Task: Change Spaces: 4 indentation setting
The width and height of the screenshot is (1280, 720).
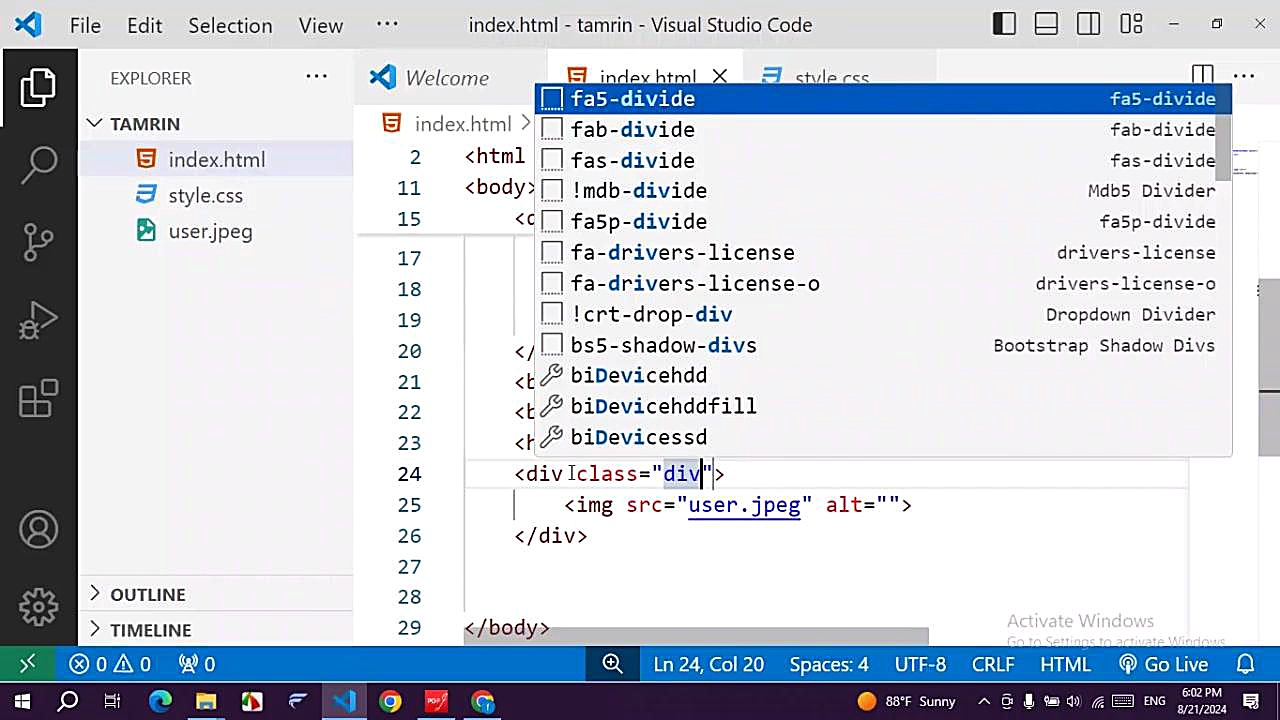Action: [828, 664]
